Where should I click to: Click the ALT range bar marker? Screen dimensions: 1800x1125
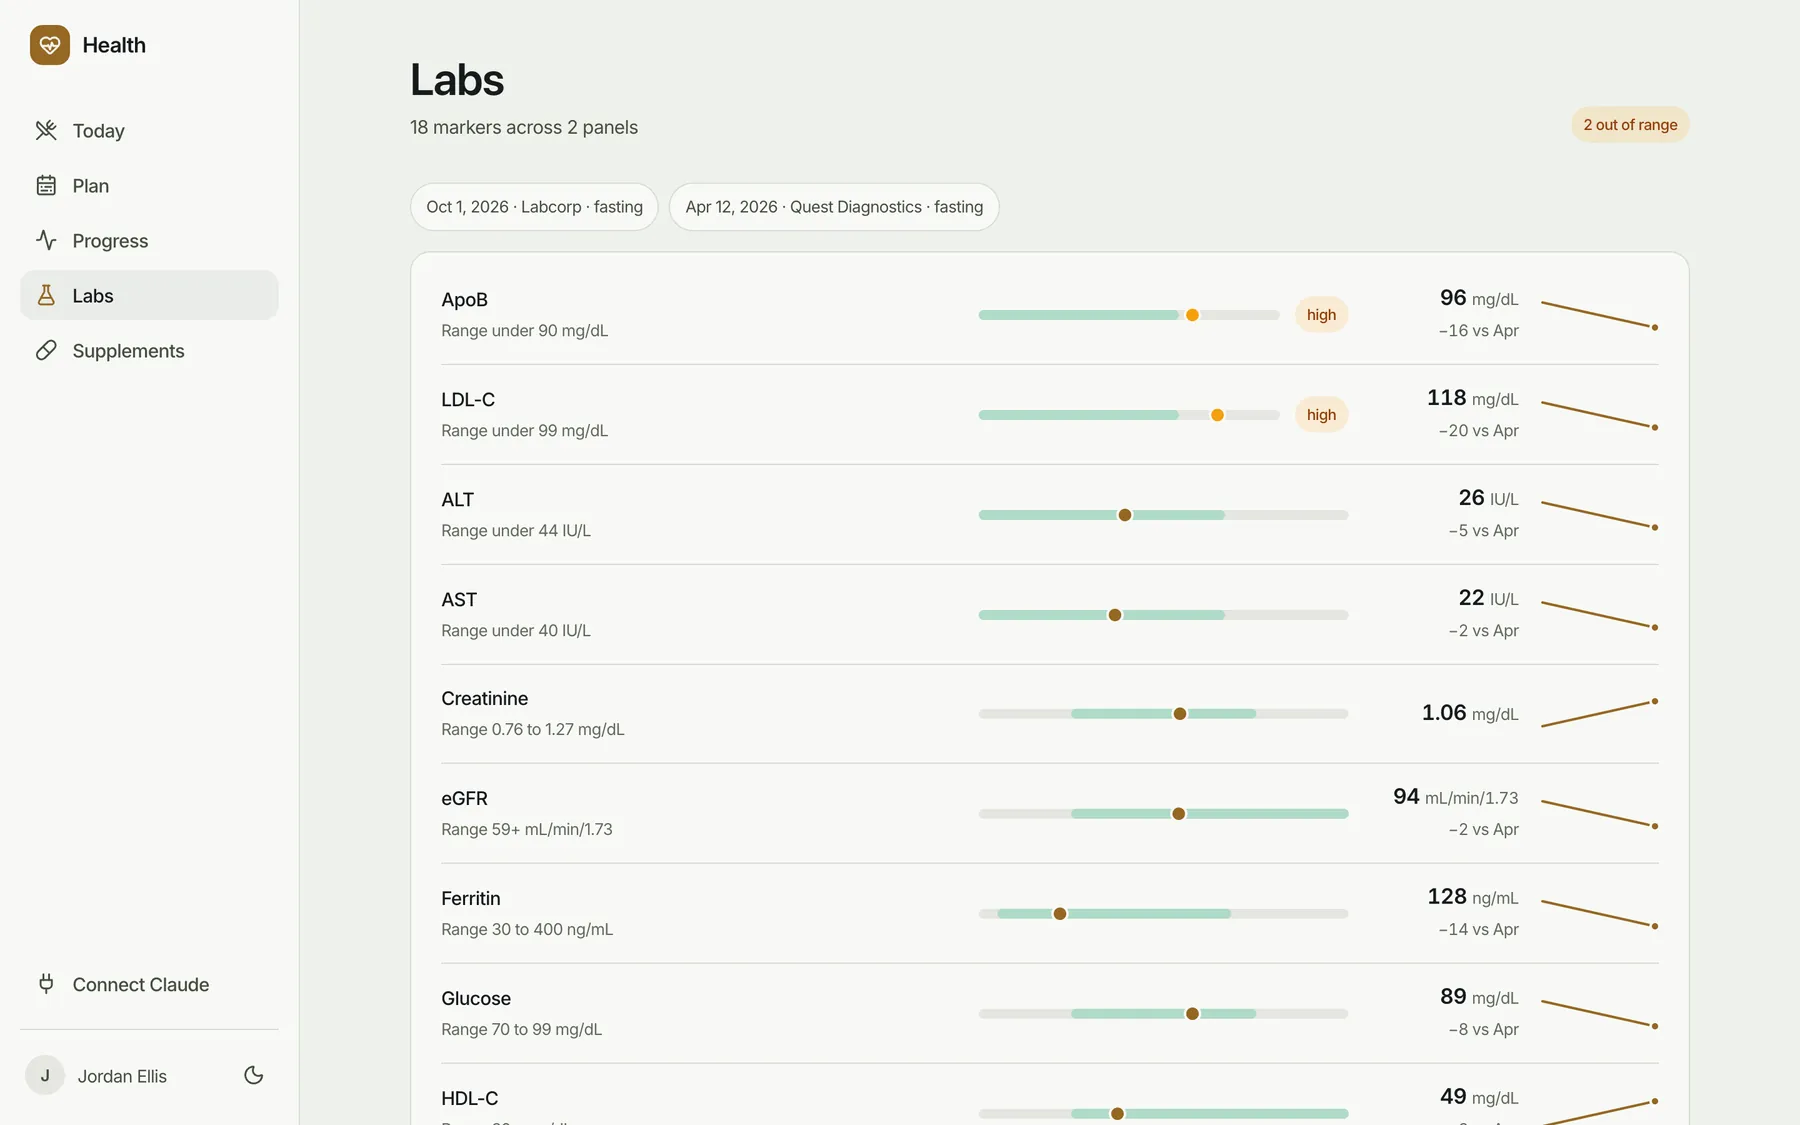point(1125,515)
